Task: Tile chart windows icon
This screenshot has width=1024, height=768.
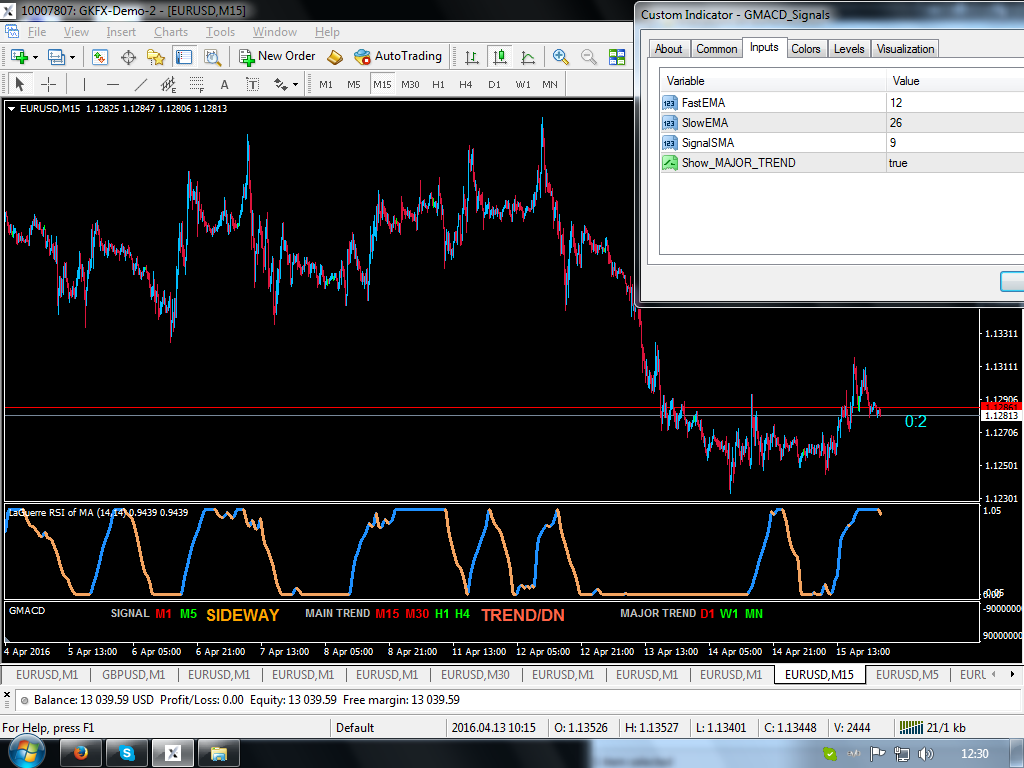Action: point(616,57)
